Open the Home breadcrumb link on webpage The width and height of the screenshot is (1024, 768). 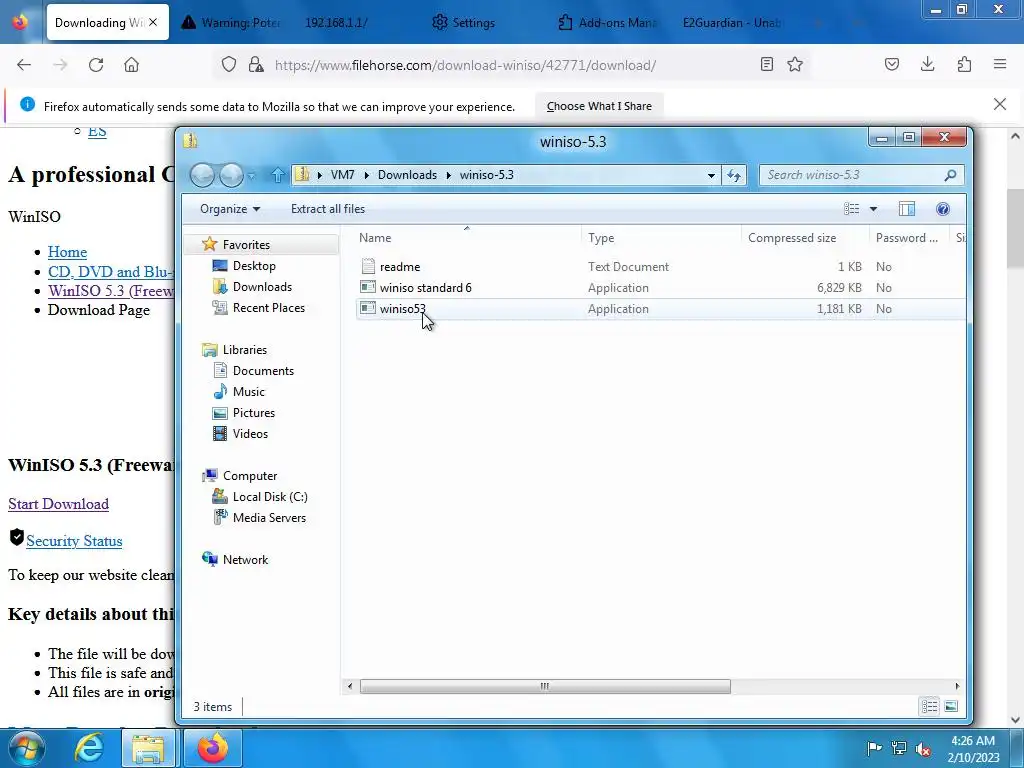coord(67,252)
